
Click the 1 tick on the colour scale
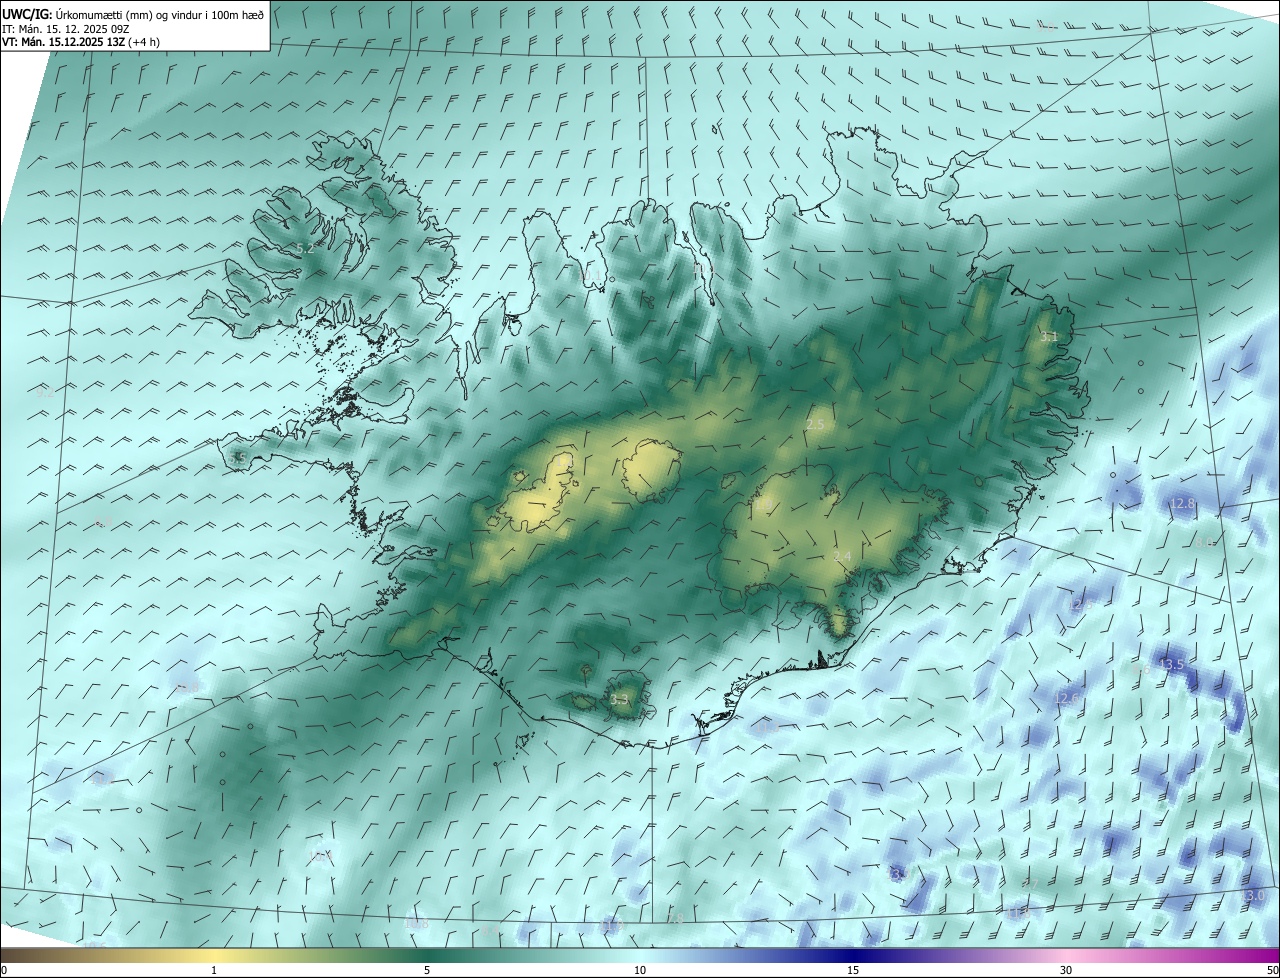214,970
